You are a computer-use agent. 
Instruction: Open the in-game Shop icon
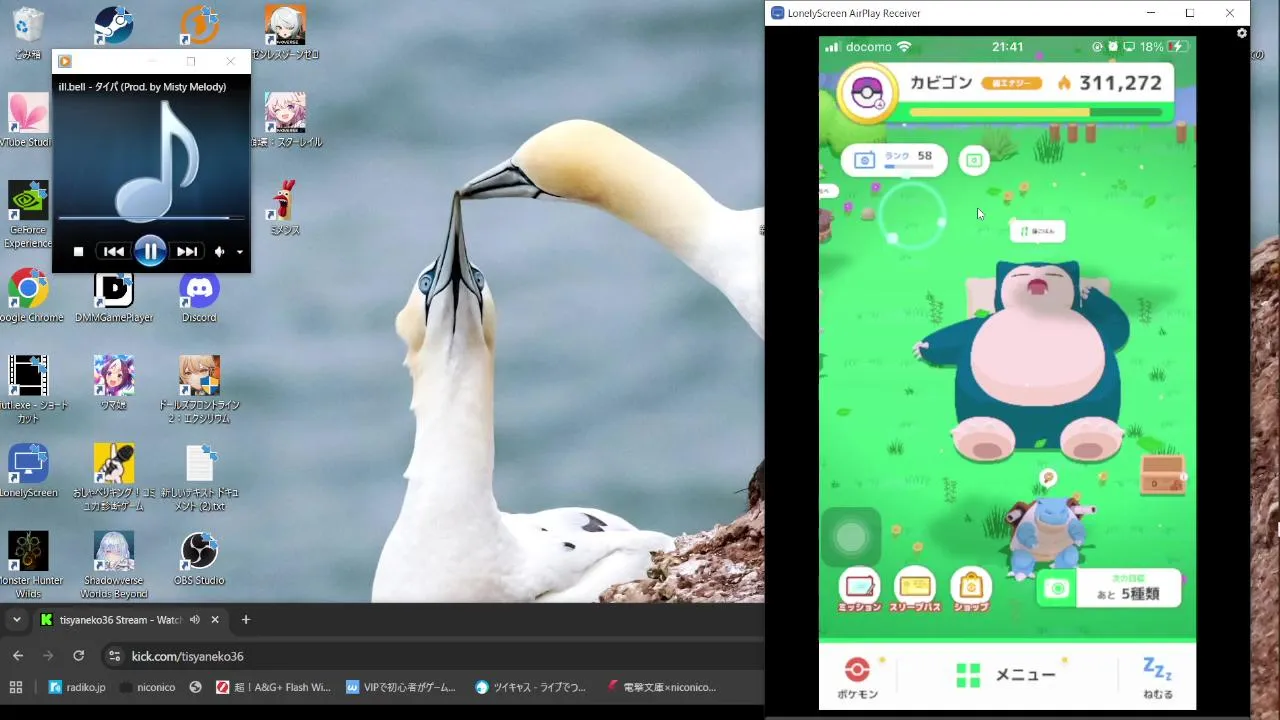[x=971, y=590]
